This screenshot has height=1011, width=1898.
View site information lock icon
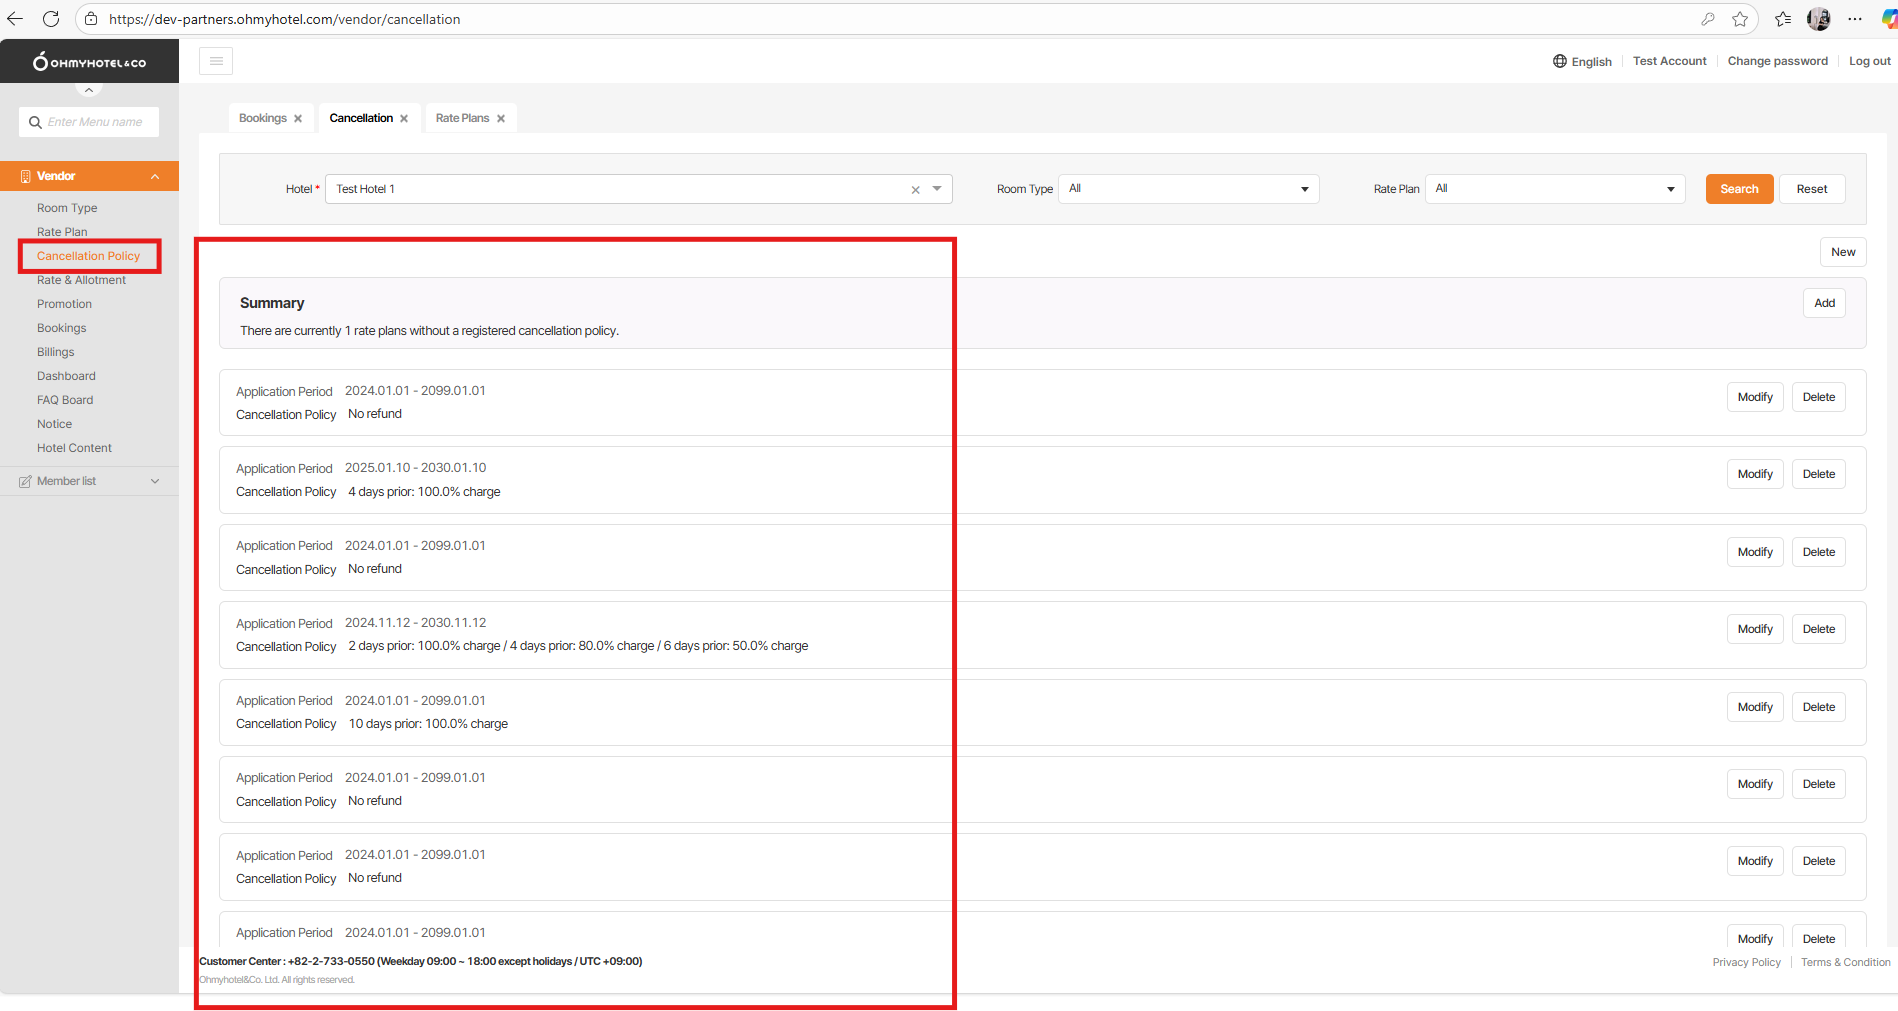pos(91,19)
